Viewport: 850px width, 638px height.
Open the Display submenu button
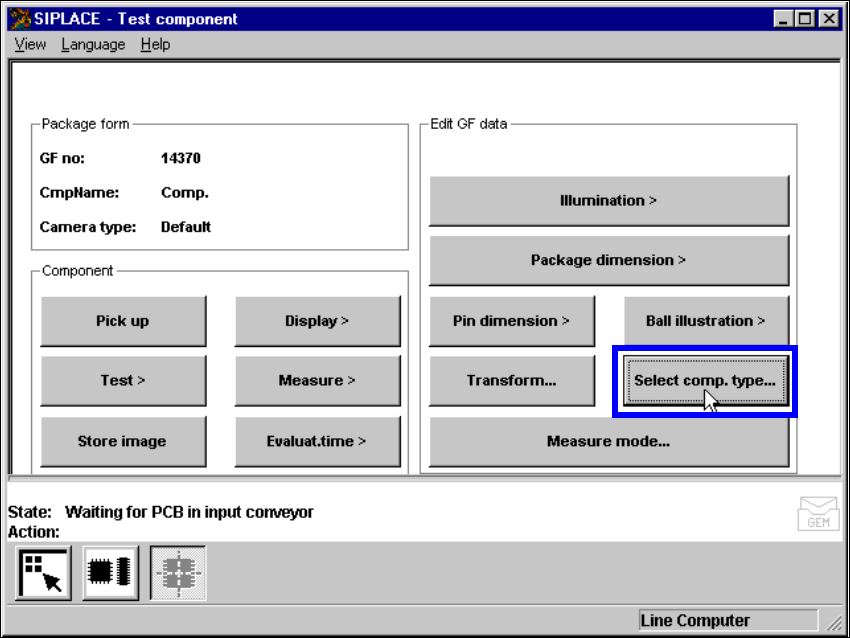(318, 321)
